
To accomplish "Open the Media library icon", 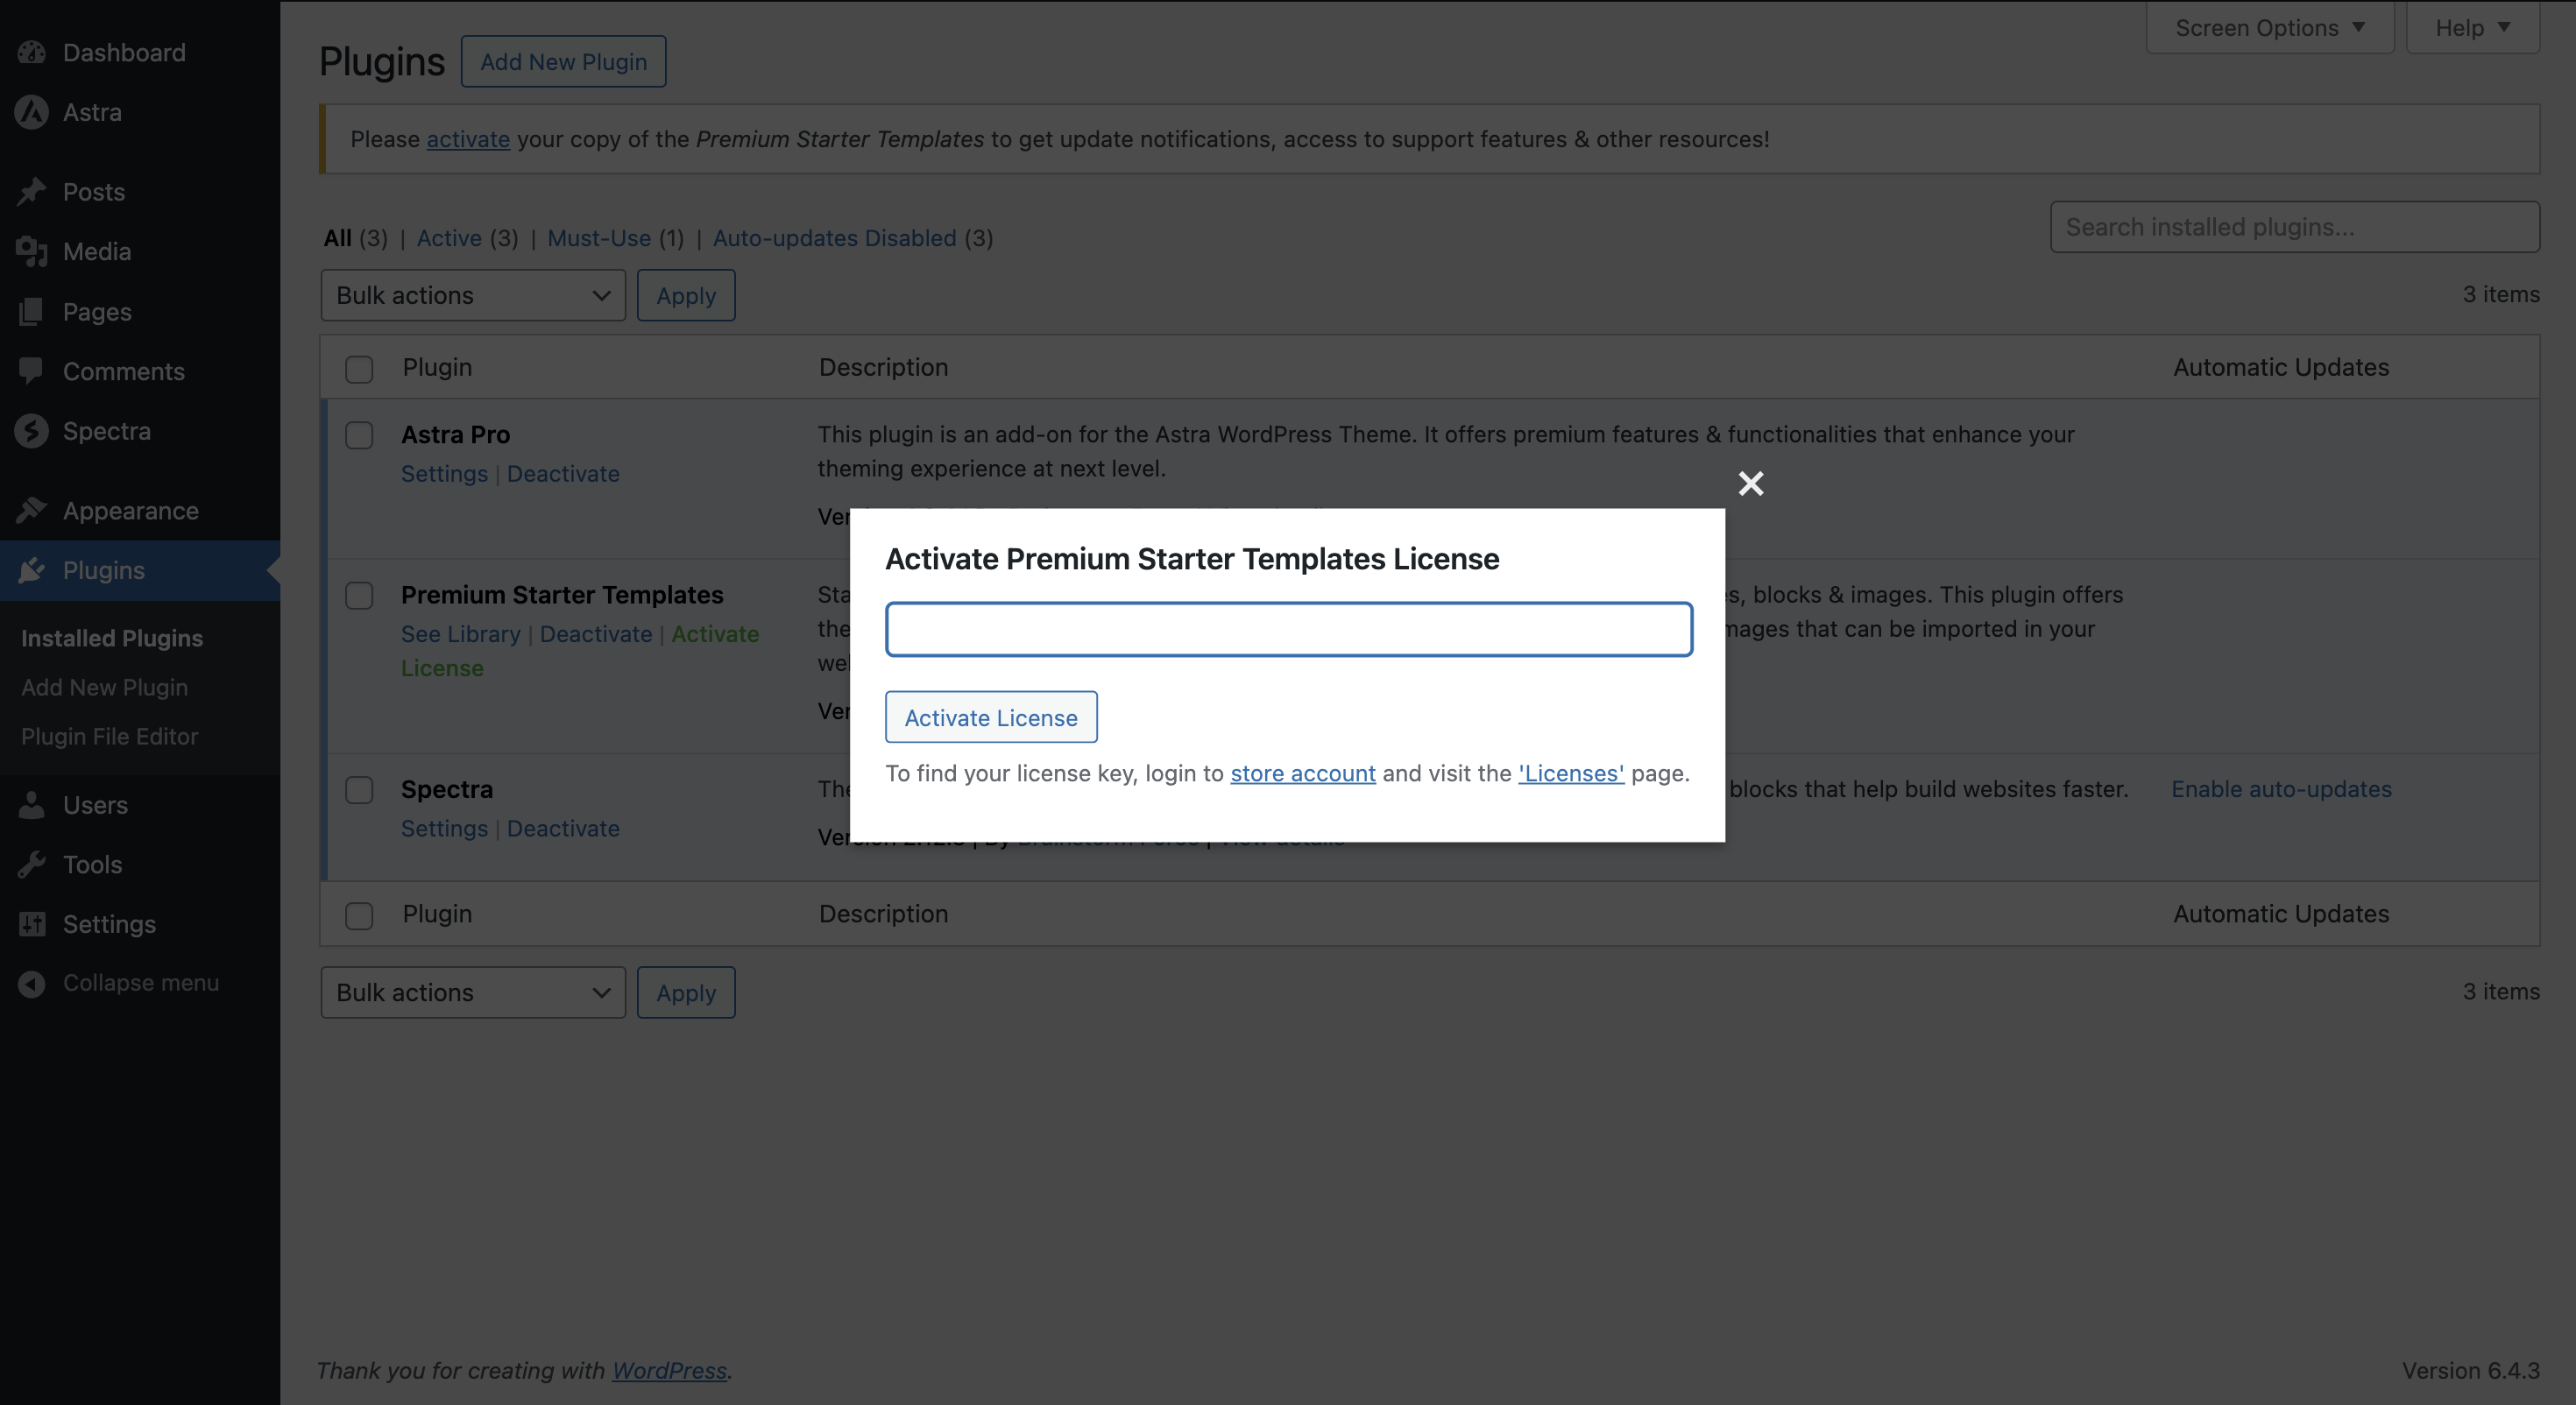I will 31,252.
